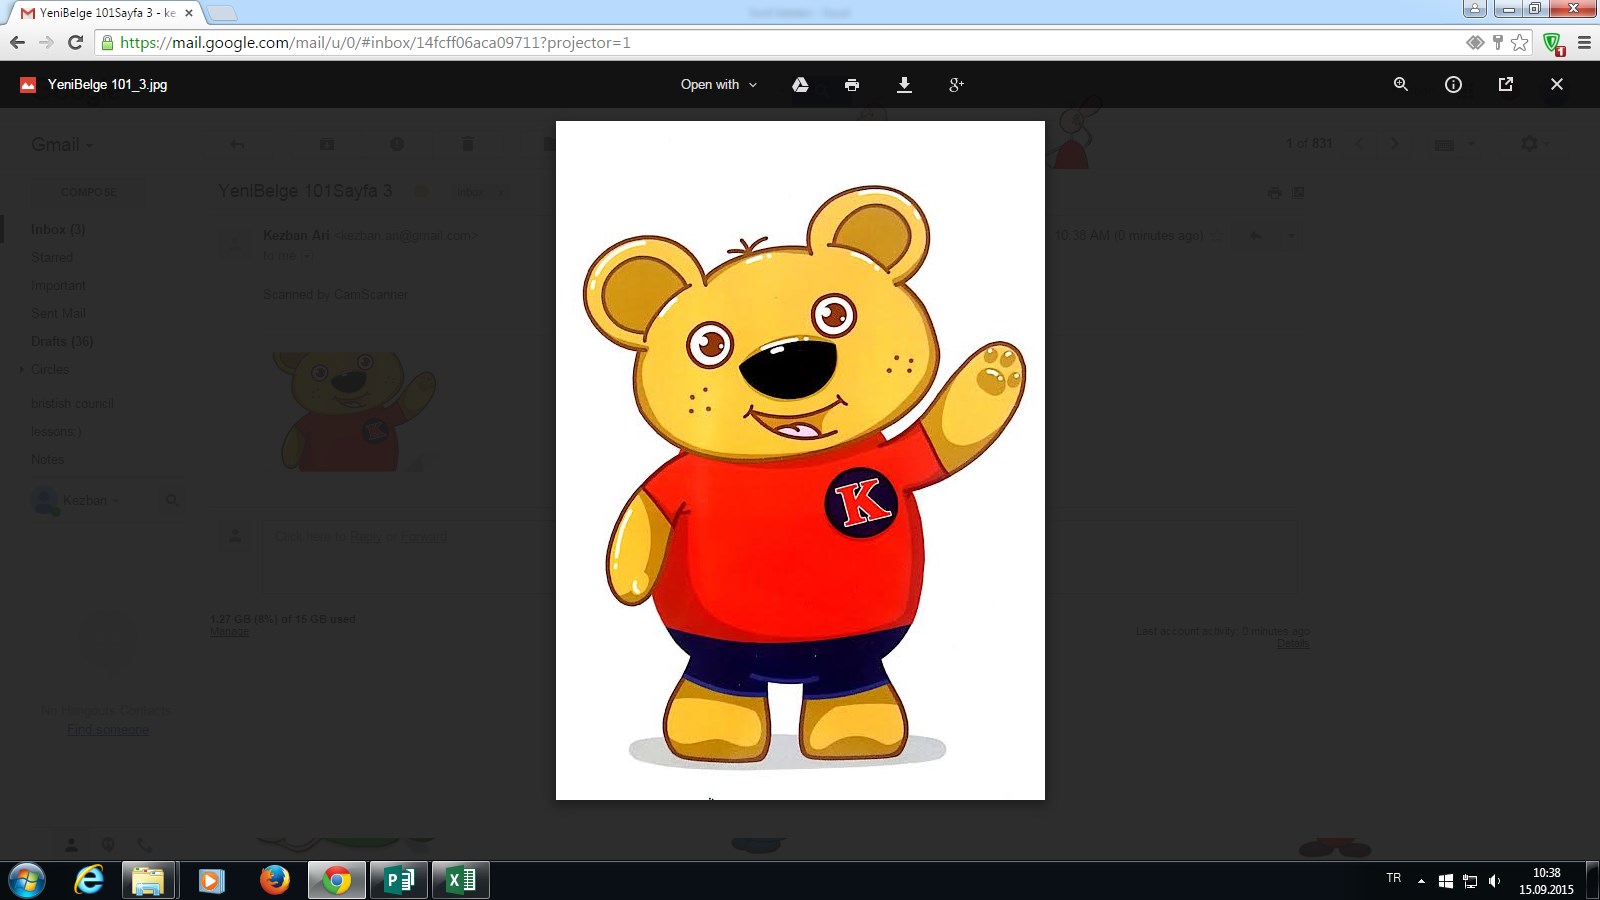The image size is (1600, 900).
Task: Zoom in with the magnifier icon
Action: click(x=1401, y=85)
